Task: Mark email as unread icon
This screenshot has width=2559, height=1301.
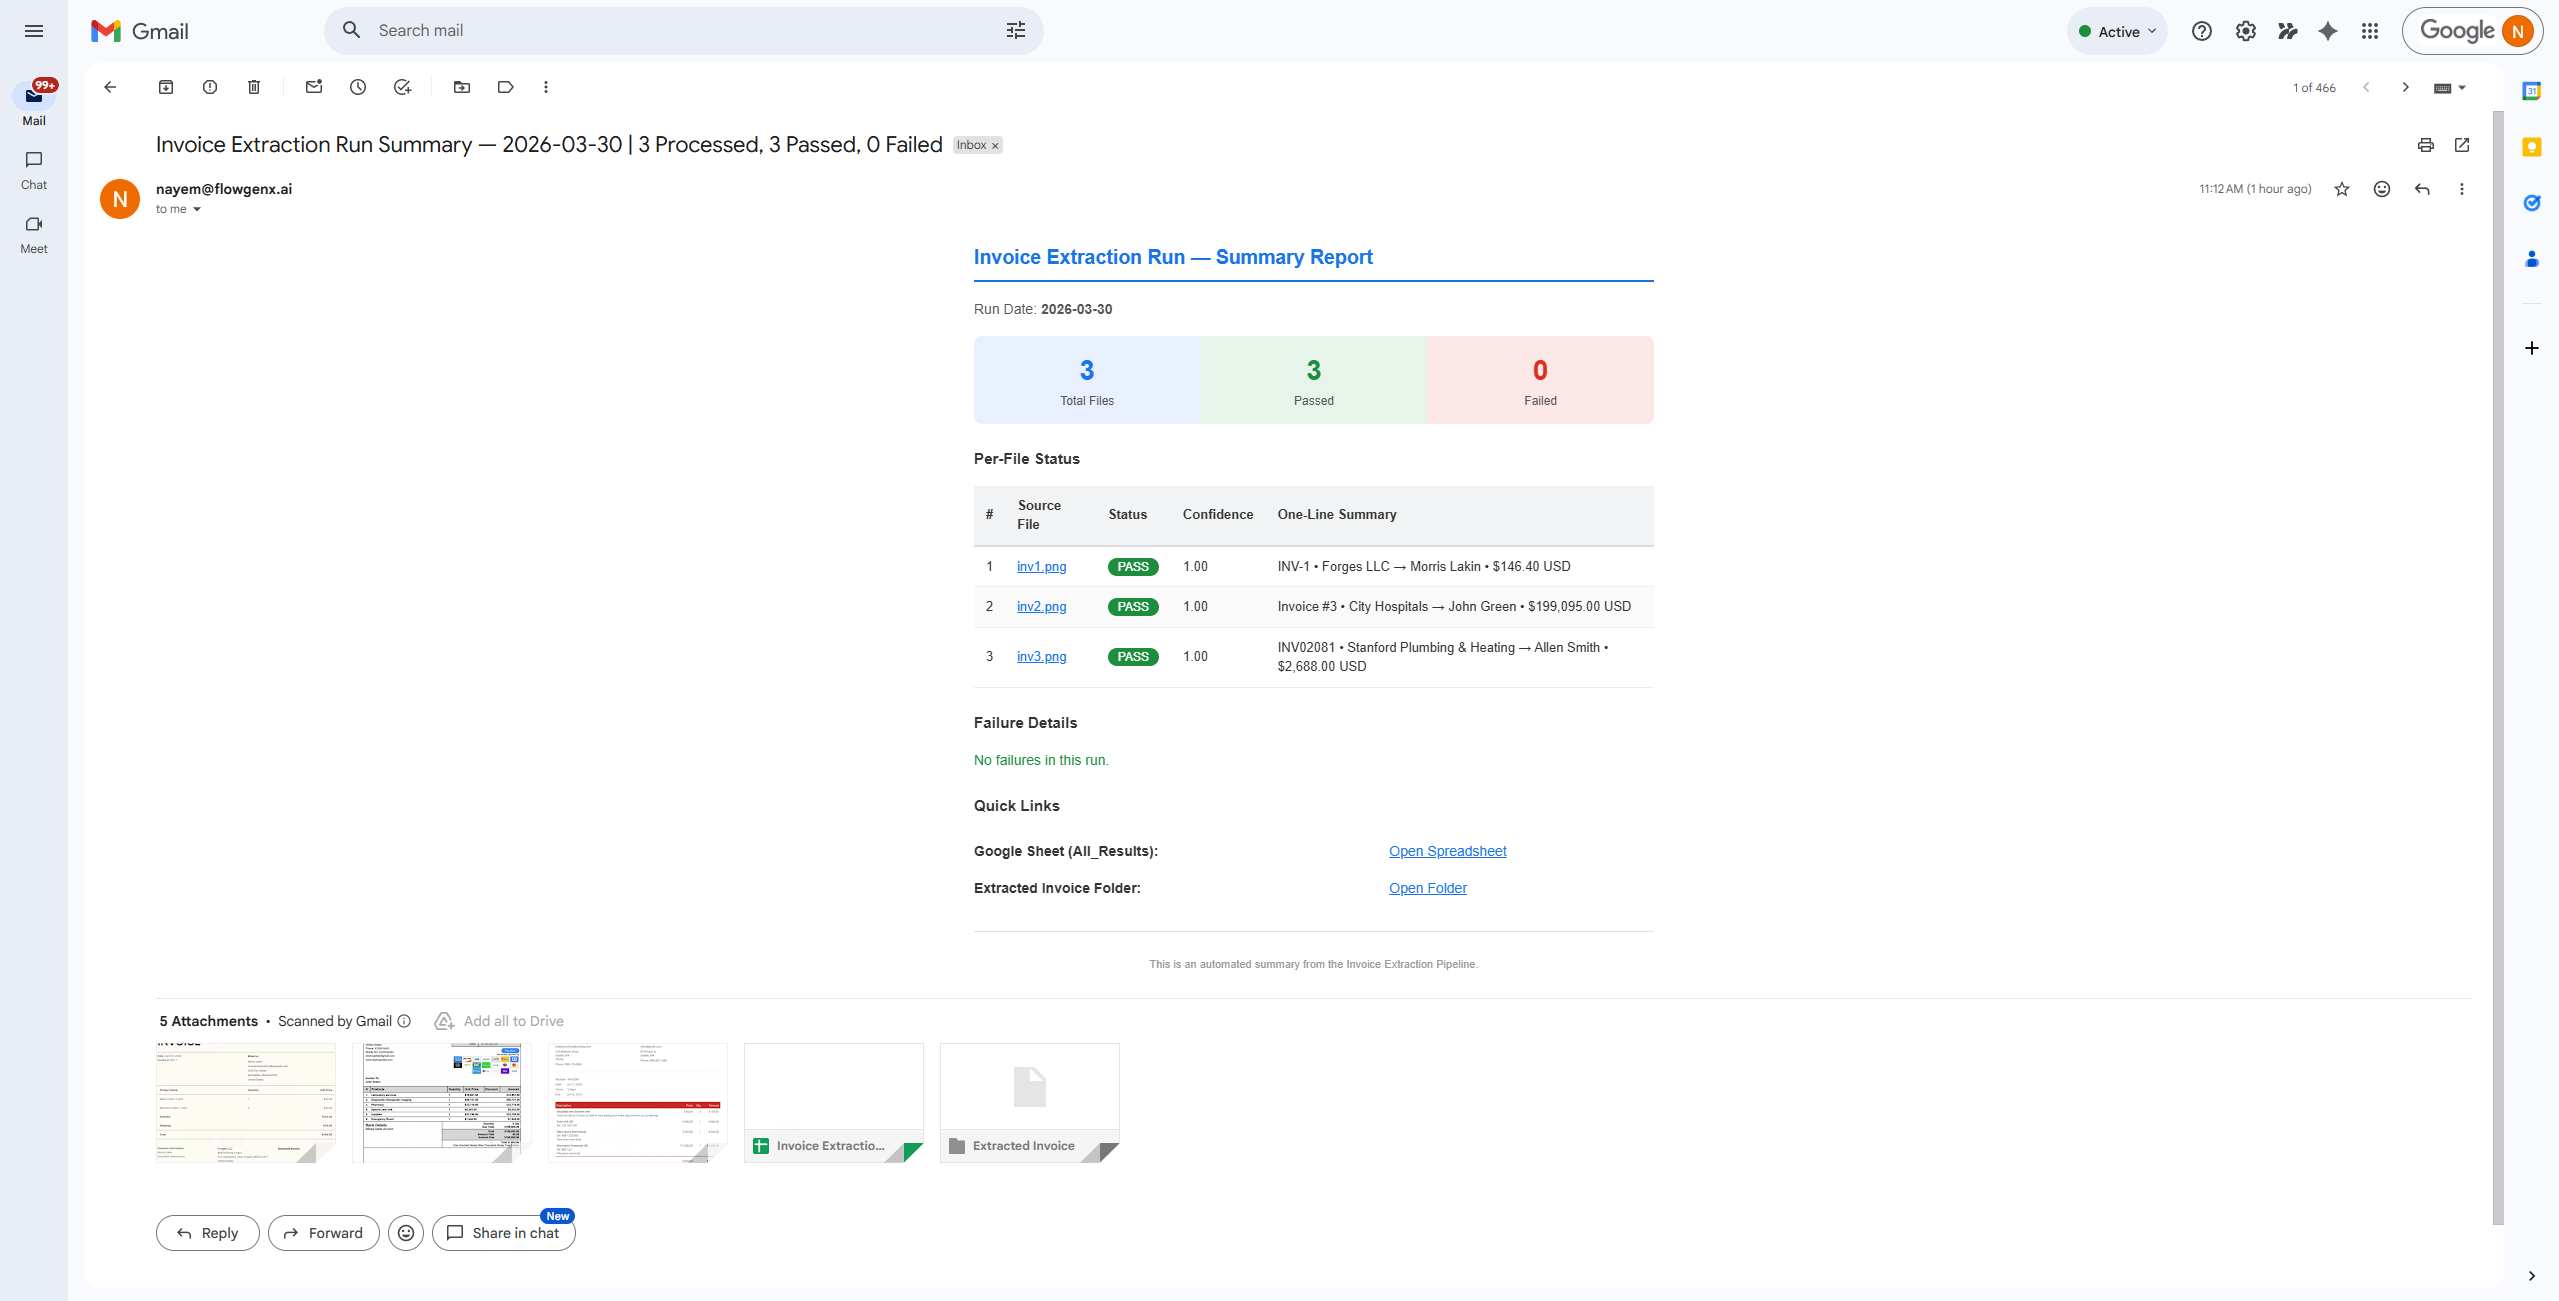Action: (x=314, y=87)
